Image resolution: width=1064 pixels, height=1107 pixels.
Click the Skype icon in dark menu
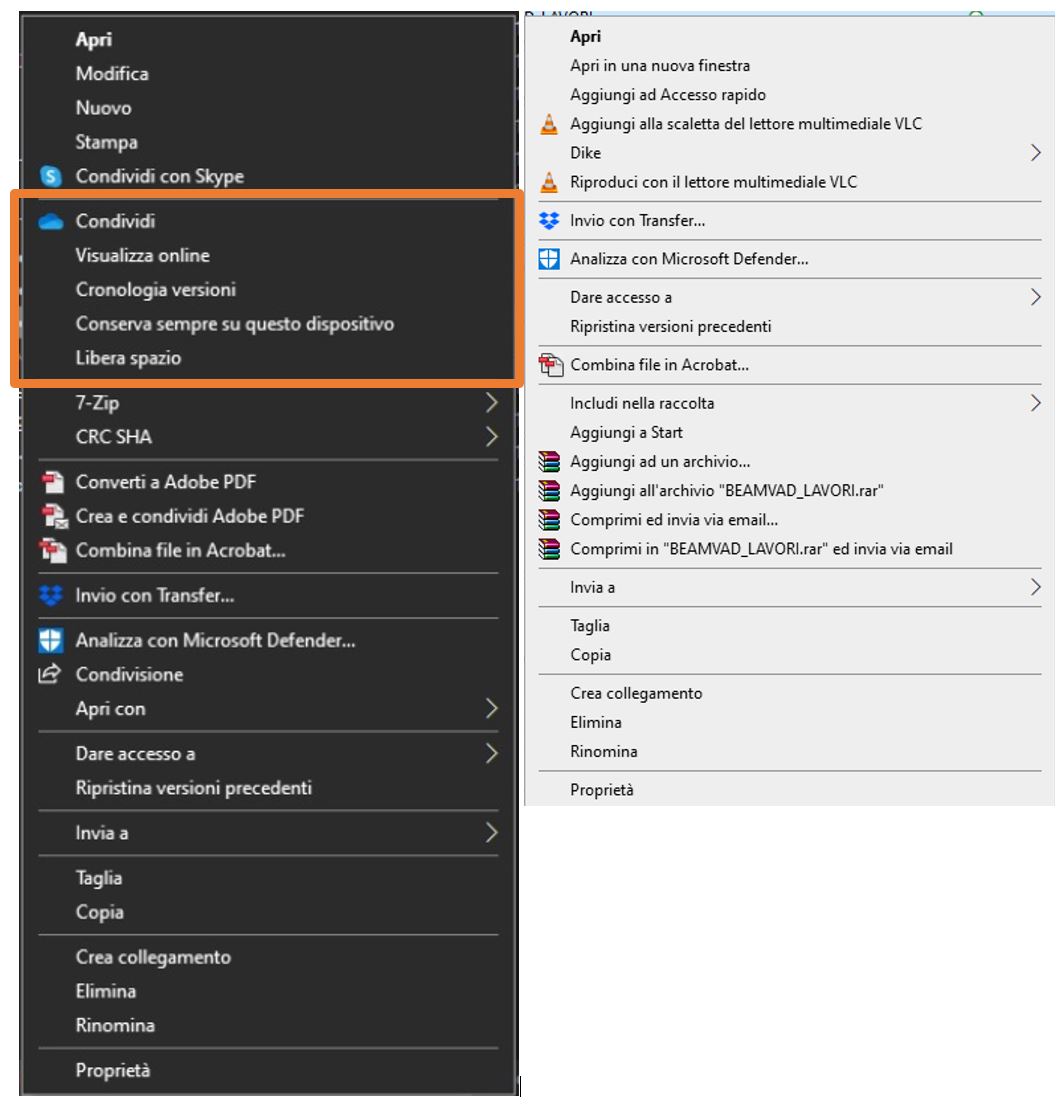point(50,176)
